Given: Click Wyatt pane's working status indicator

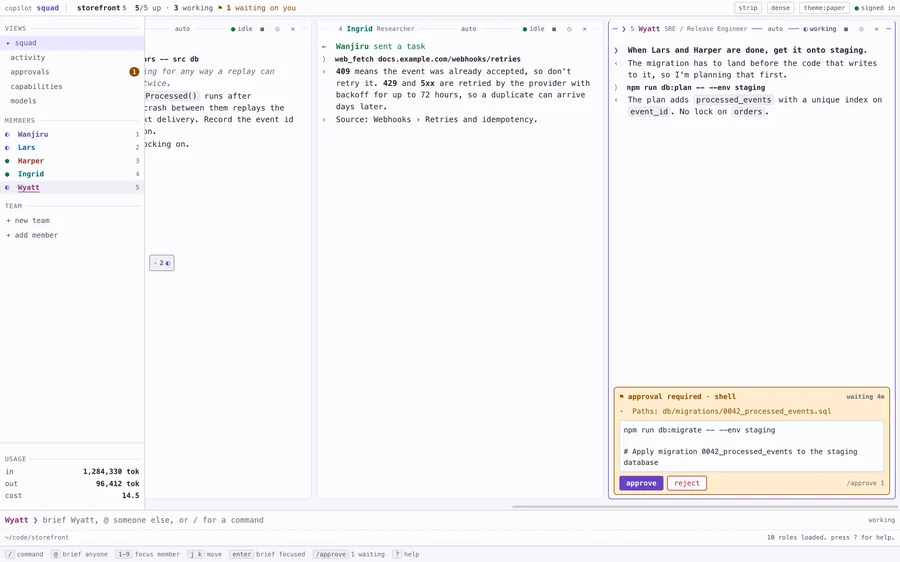Looking at the screenshot, I should click(x=820, y=29).
